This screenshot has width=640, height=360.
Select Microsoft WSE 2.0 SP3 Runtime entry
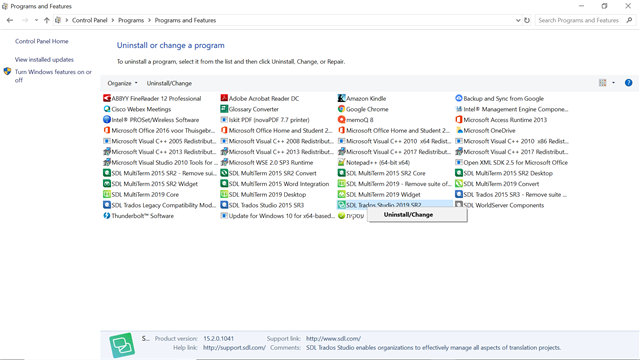click(267, 162)
